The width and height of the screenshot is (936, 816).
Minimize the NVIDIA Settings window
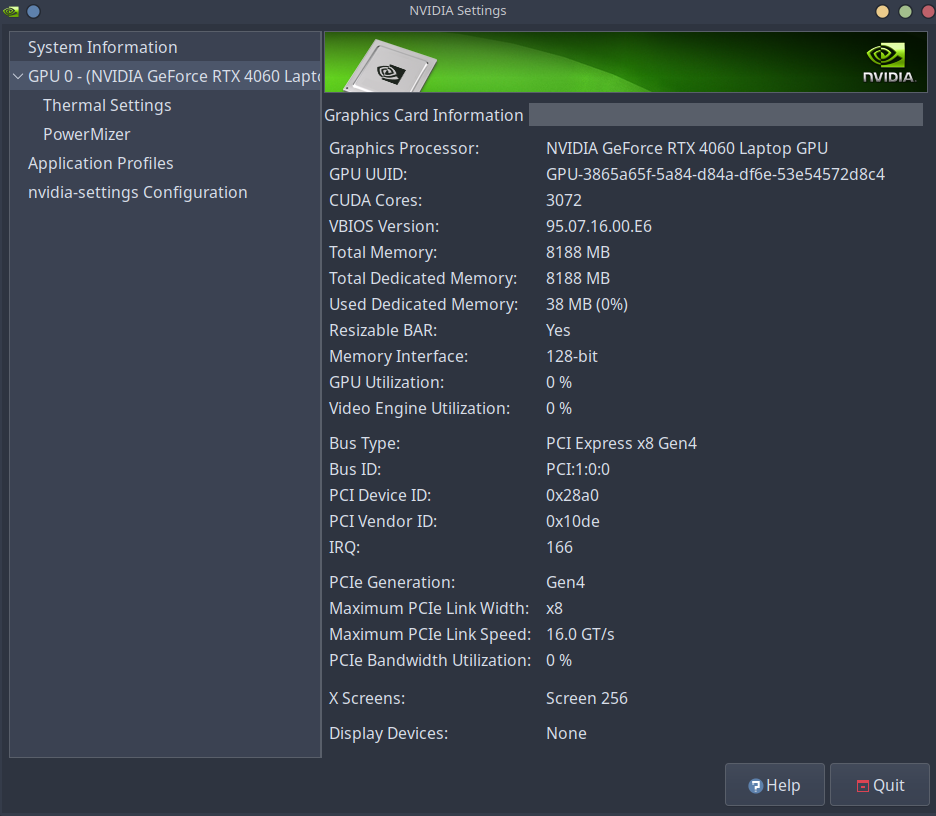882,11
